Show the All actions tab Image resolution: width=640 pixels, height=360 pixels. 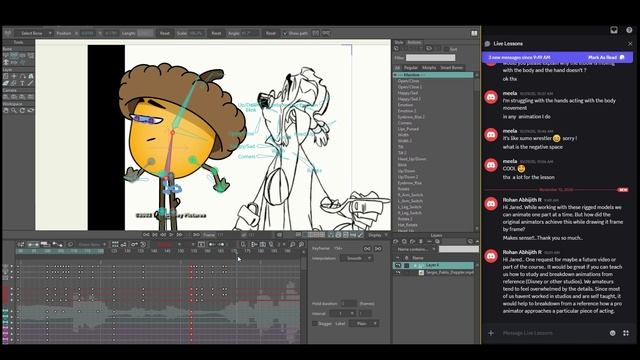[x=398, y=67]
